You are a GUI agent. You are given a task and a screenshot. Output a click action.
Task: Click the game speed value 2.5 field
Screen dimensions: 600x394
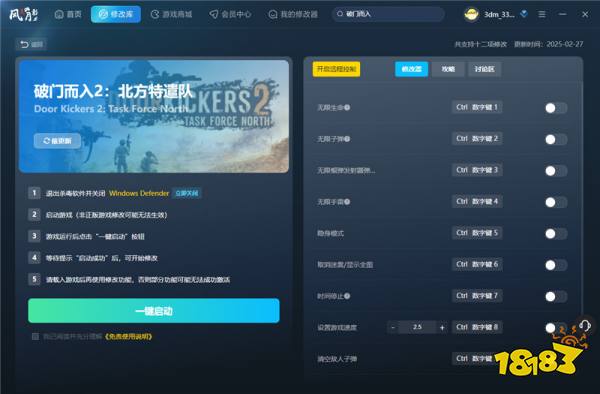[417, 327]
